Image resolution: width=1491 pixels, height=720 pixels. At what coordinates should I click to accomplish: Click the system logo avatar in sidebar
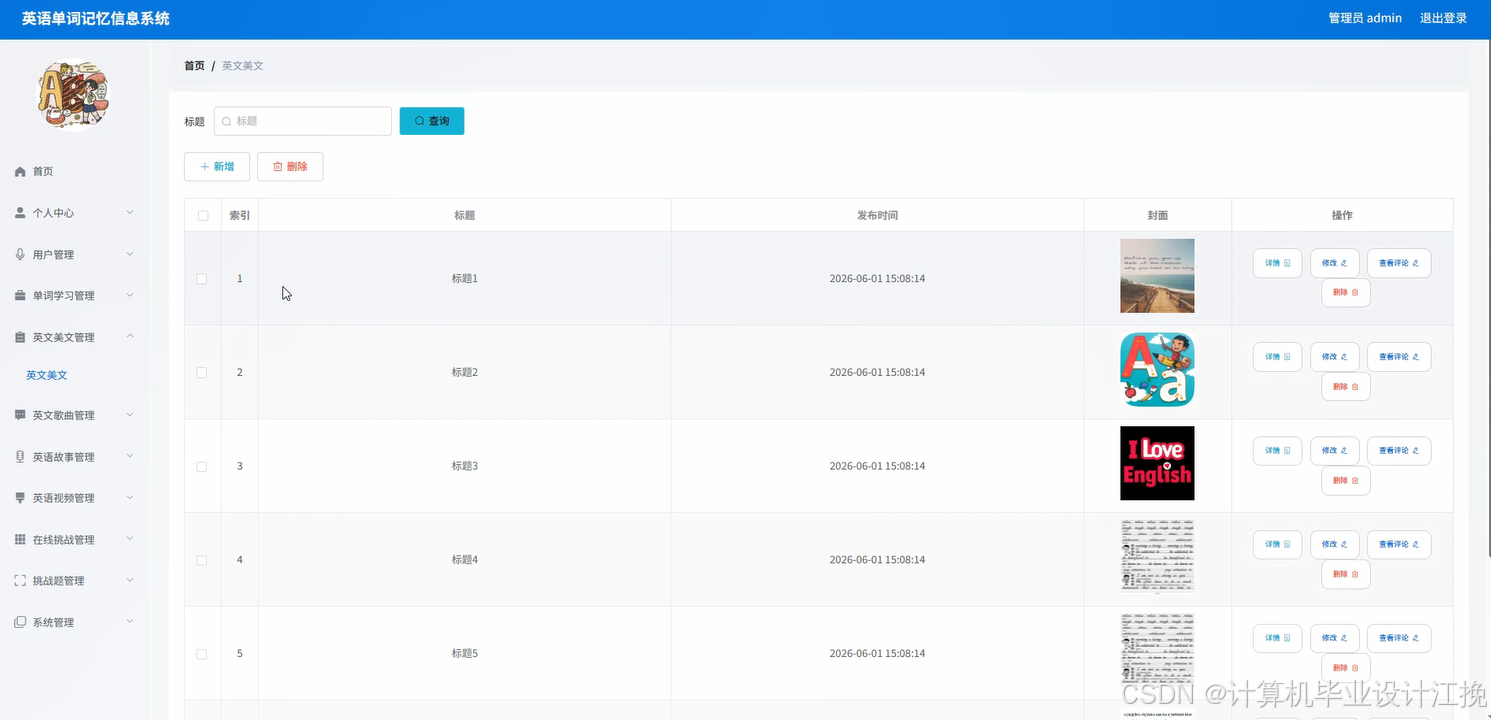tap(73, 94)
